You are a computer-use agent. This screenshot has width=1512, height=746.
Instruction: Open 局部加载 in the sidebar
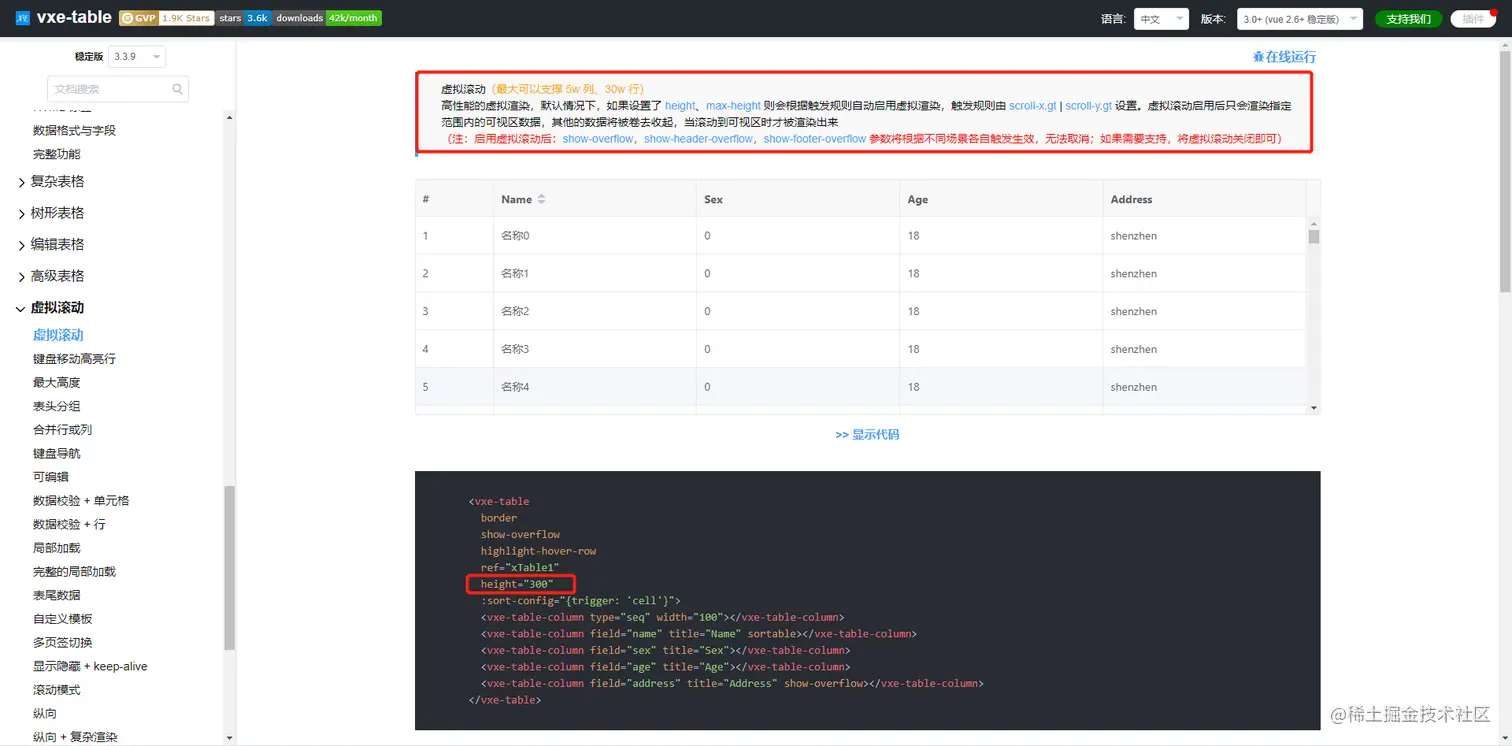(56, 548)
